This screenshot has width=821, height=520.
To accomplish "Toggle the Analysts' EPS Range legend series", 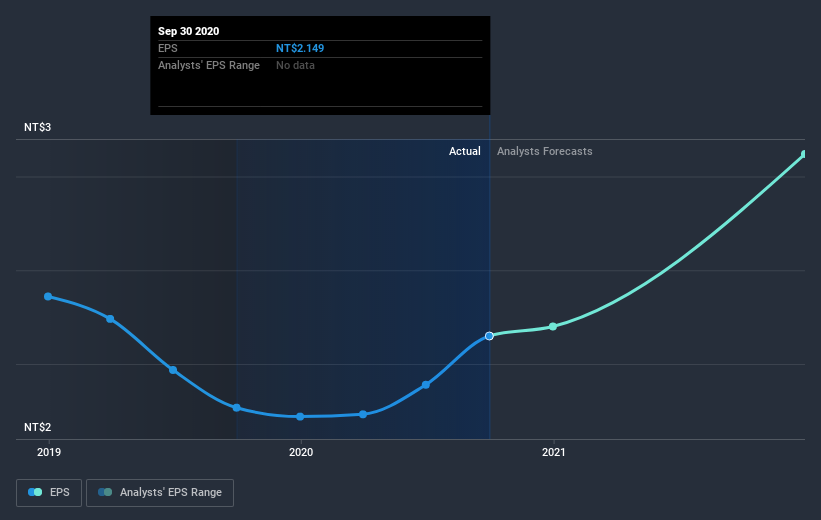I will pos(160,493).
